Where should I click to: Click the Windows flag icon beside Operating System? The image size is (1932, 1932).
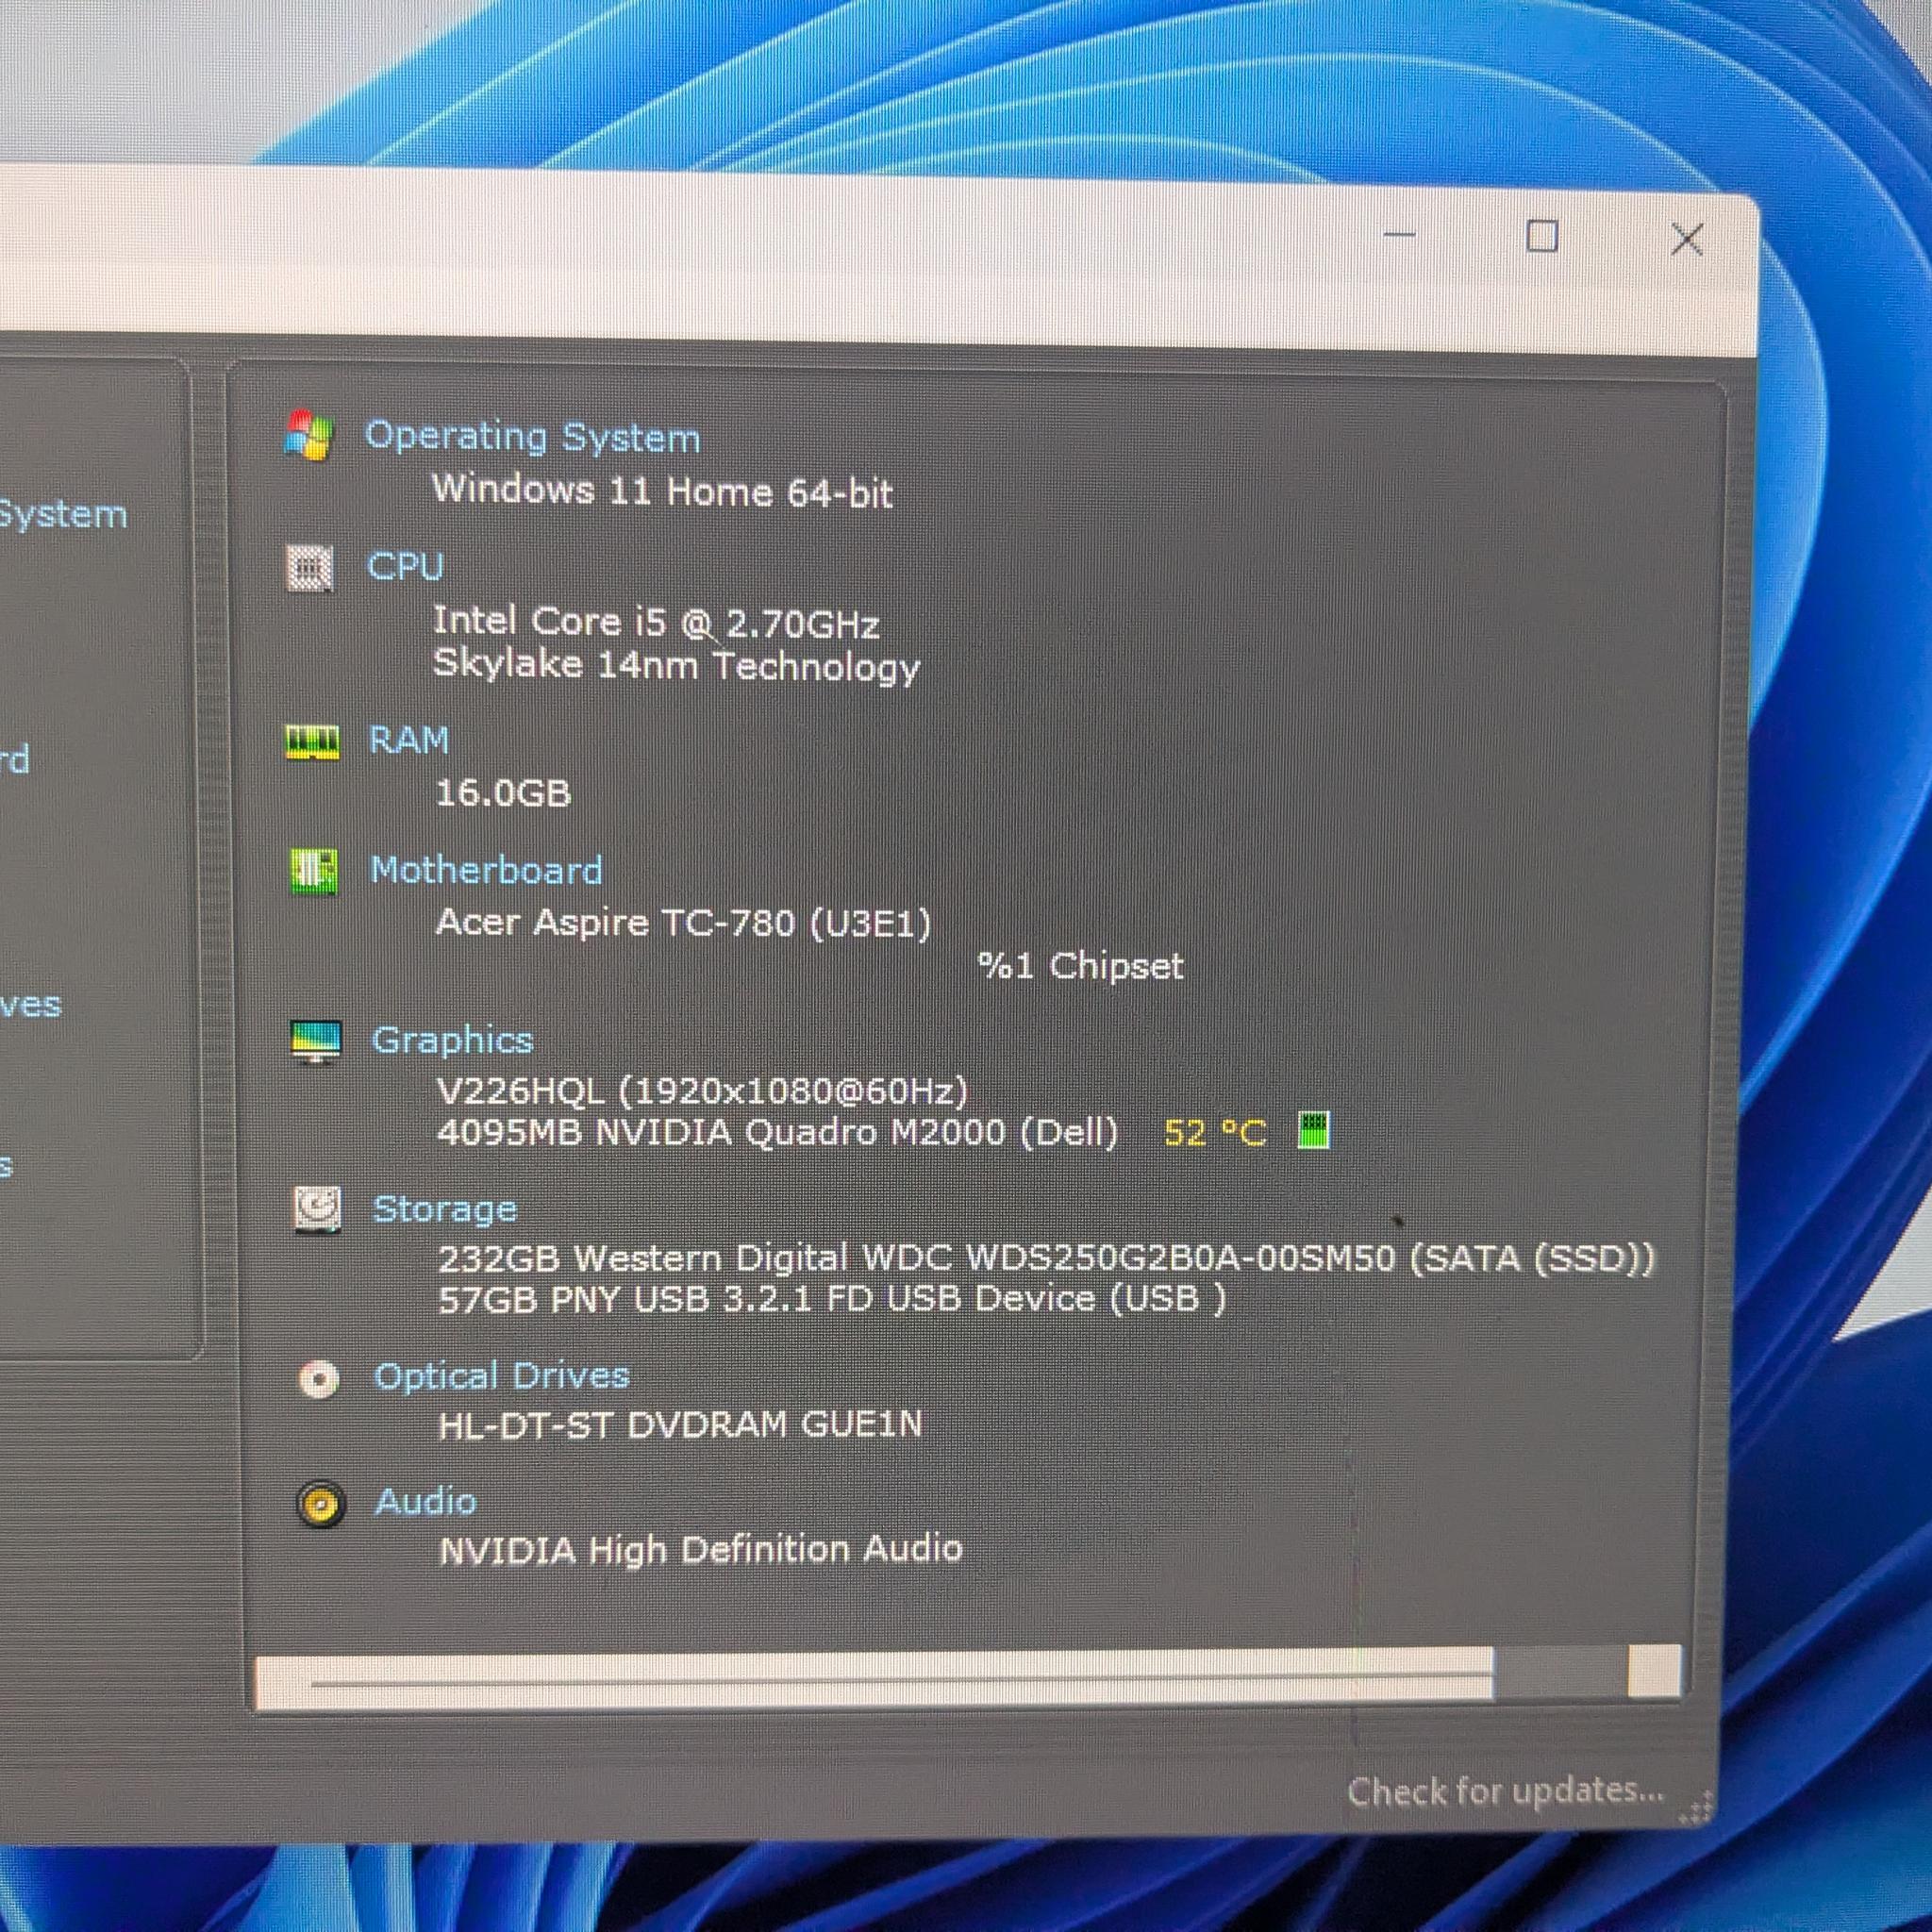pos(308,435)
